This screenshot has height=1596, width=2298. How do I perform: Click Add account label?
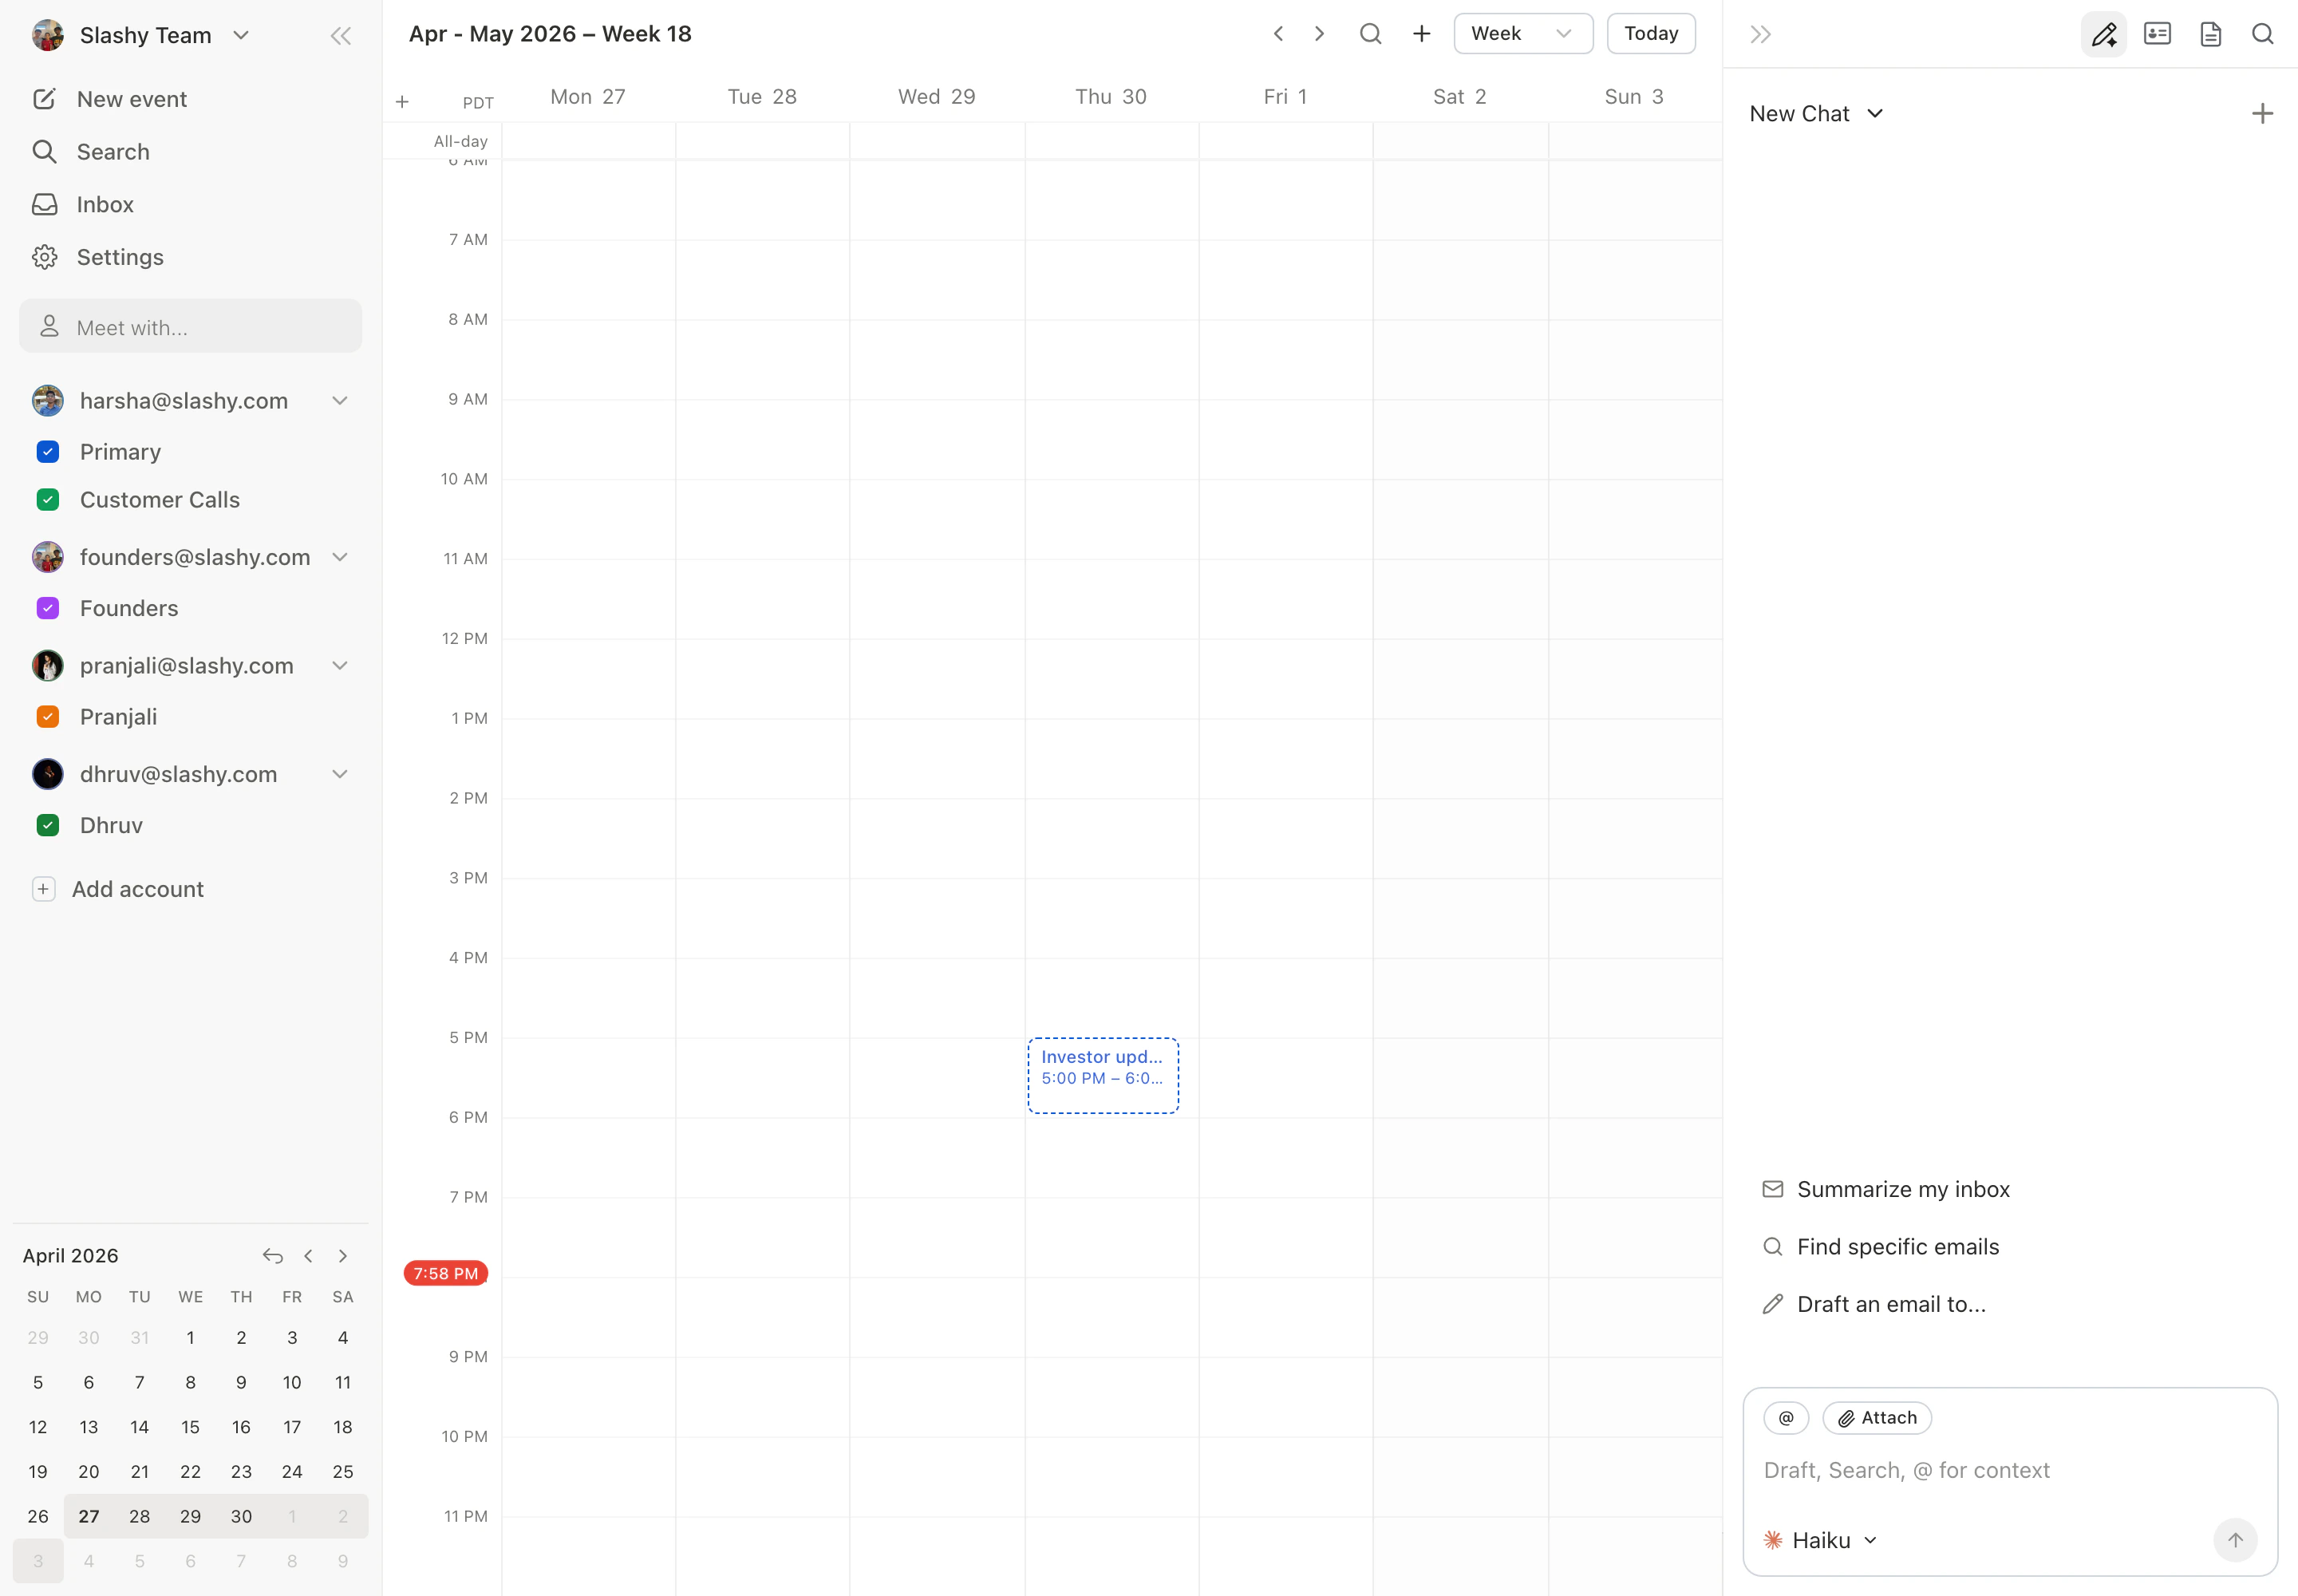(138, 890)
